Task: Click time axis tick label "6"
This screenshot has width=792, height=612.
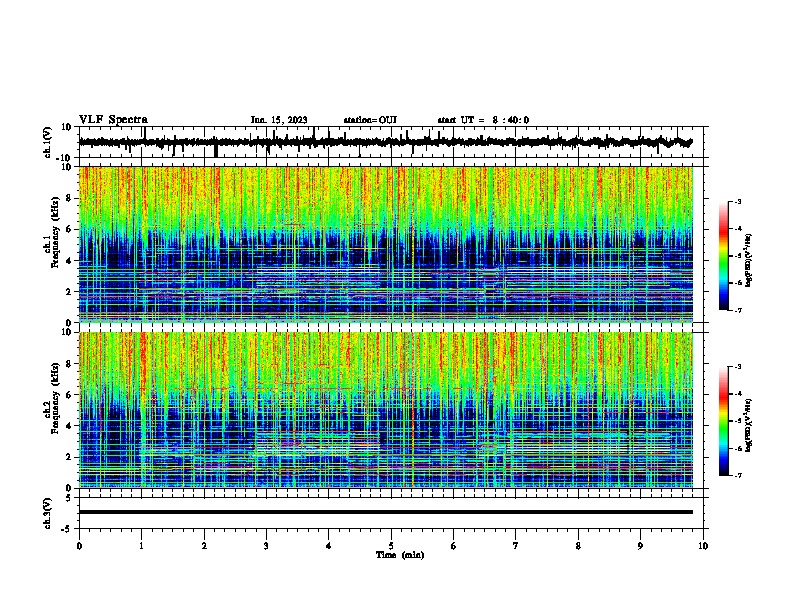Action: tap(454, 546)
